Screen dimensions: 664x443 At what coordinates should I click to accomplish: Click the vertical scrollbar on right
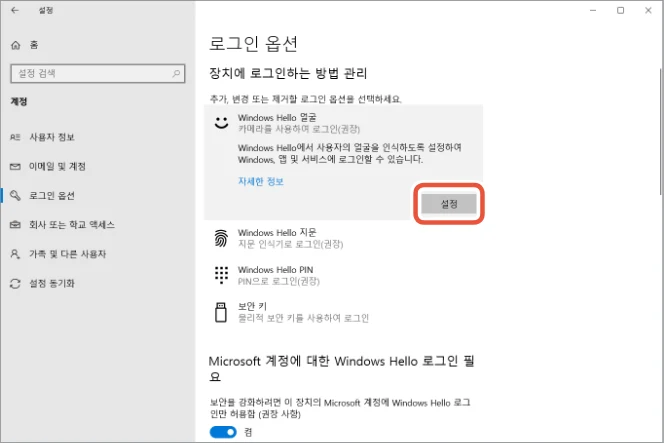tap(661, 131)
